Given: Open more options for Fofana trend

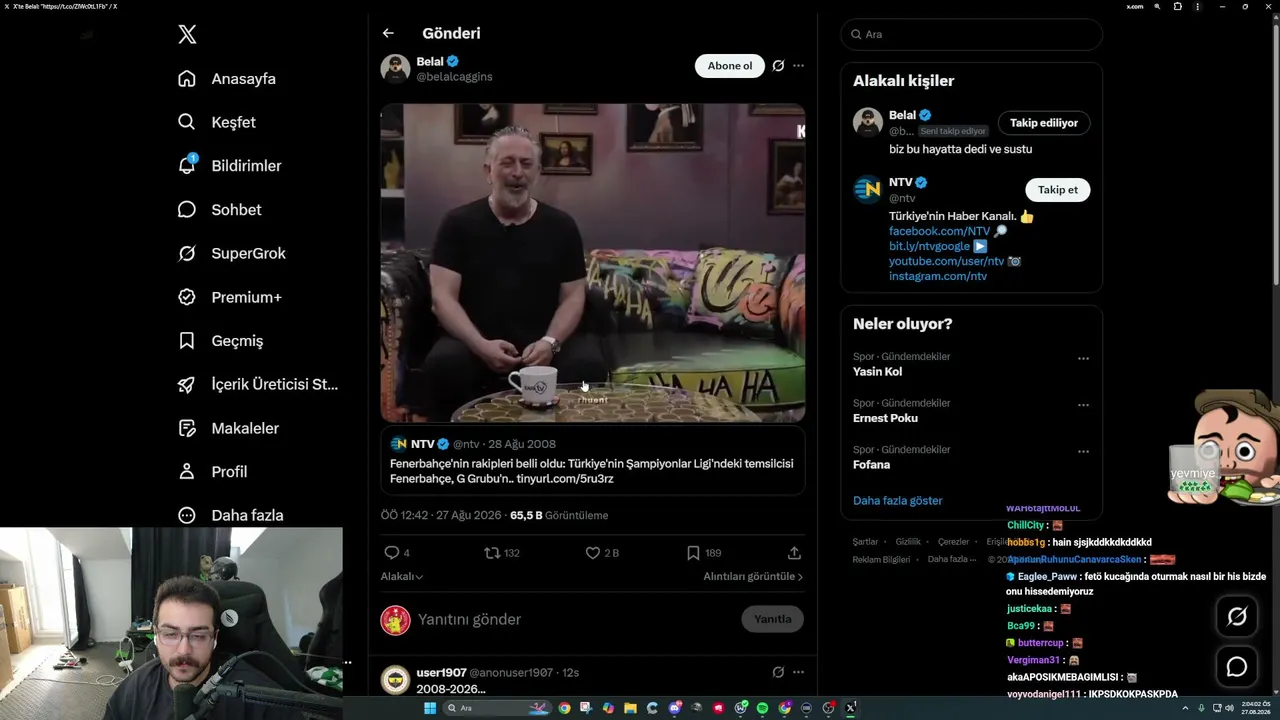Looking at the screenshot, I should point(1083,451).
